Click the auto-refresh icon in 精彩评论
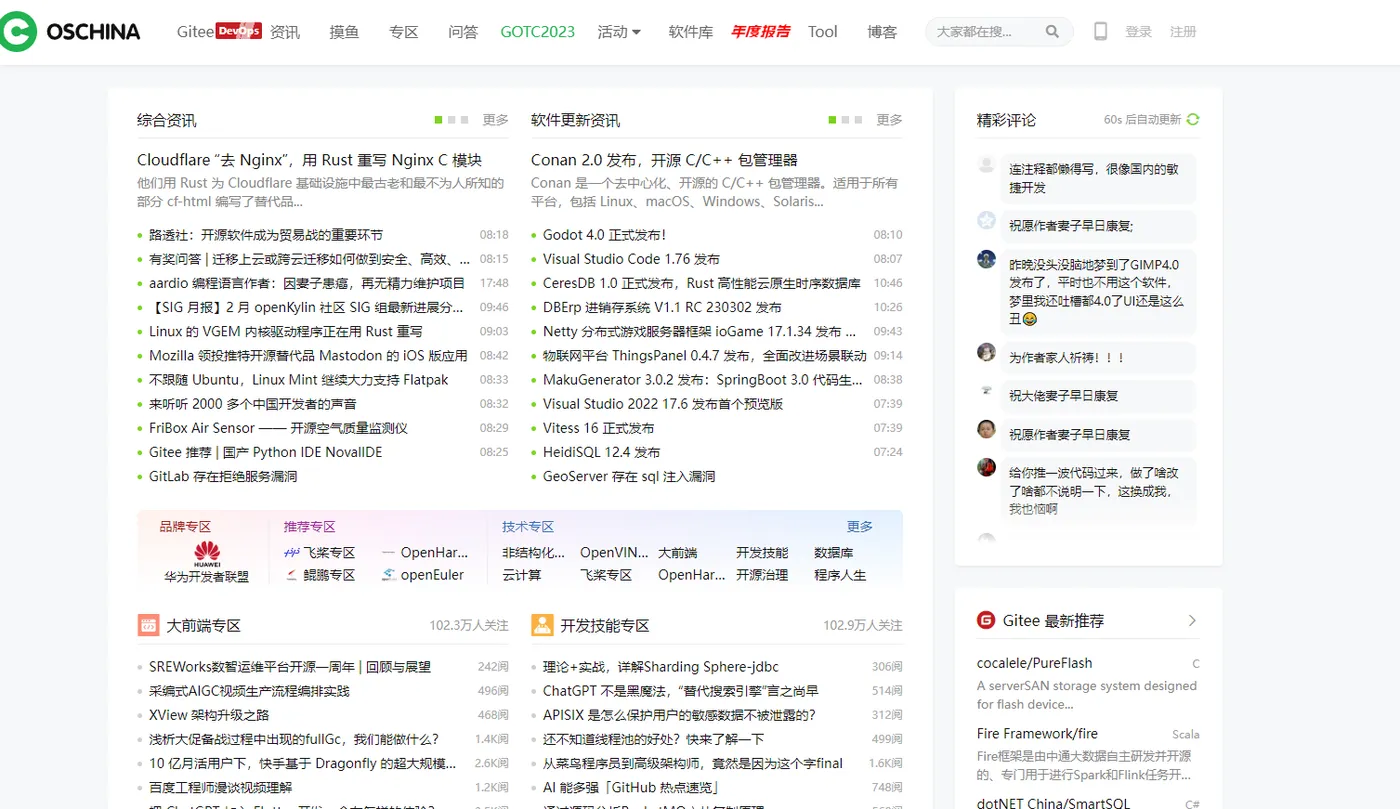The height and width of the screenshot is (809, 1400). coord(1193,119)
